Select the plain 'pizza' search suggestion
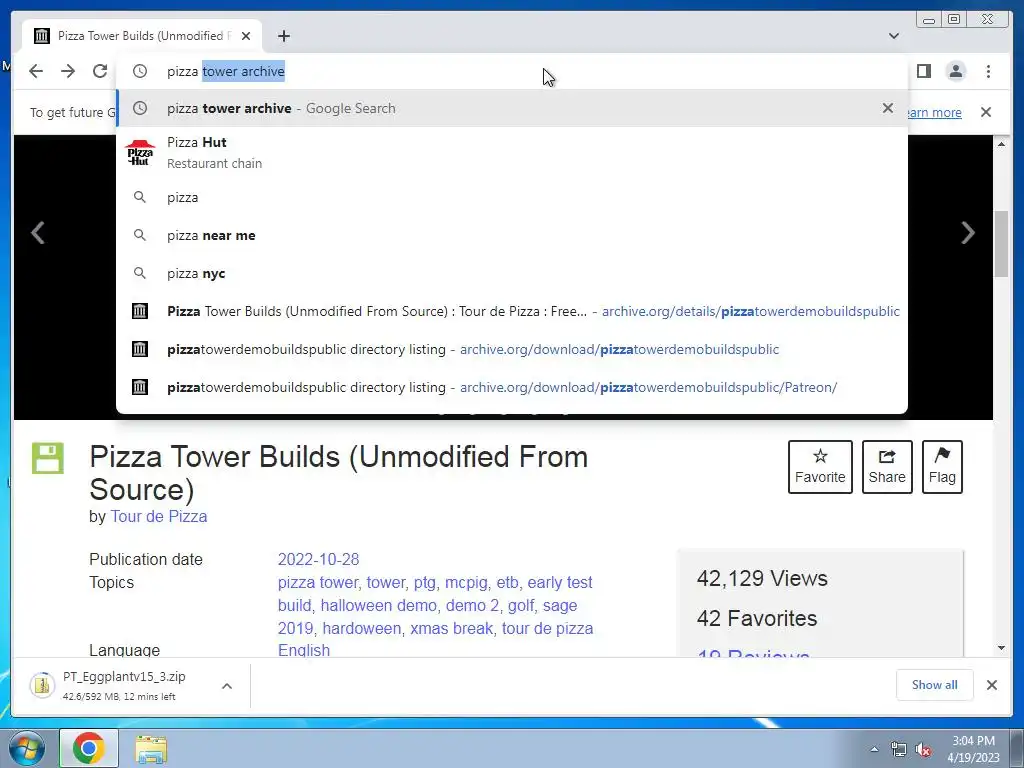1024x768 pixels. [x=512, y=197]
